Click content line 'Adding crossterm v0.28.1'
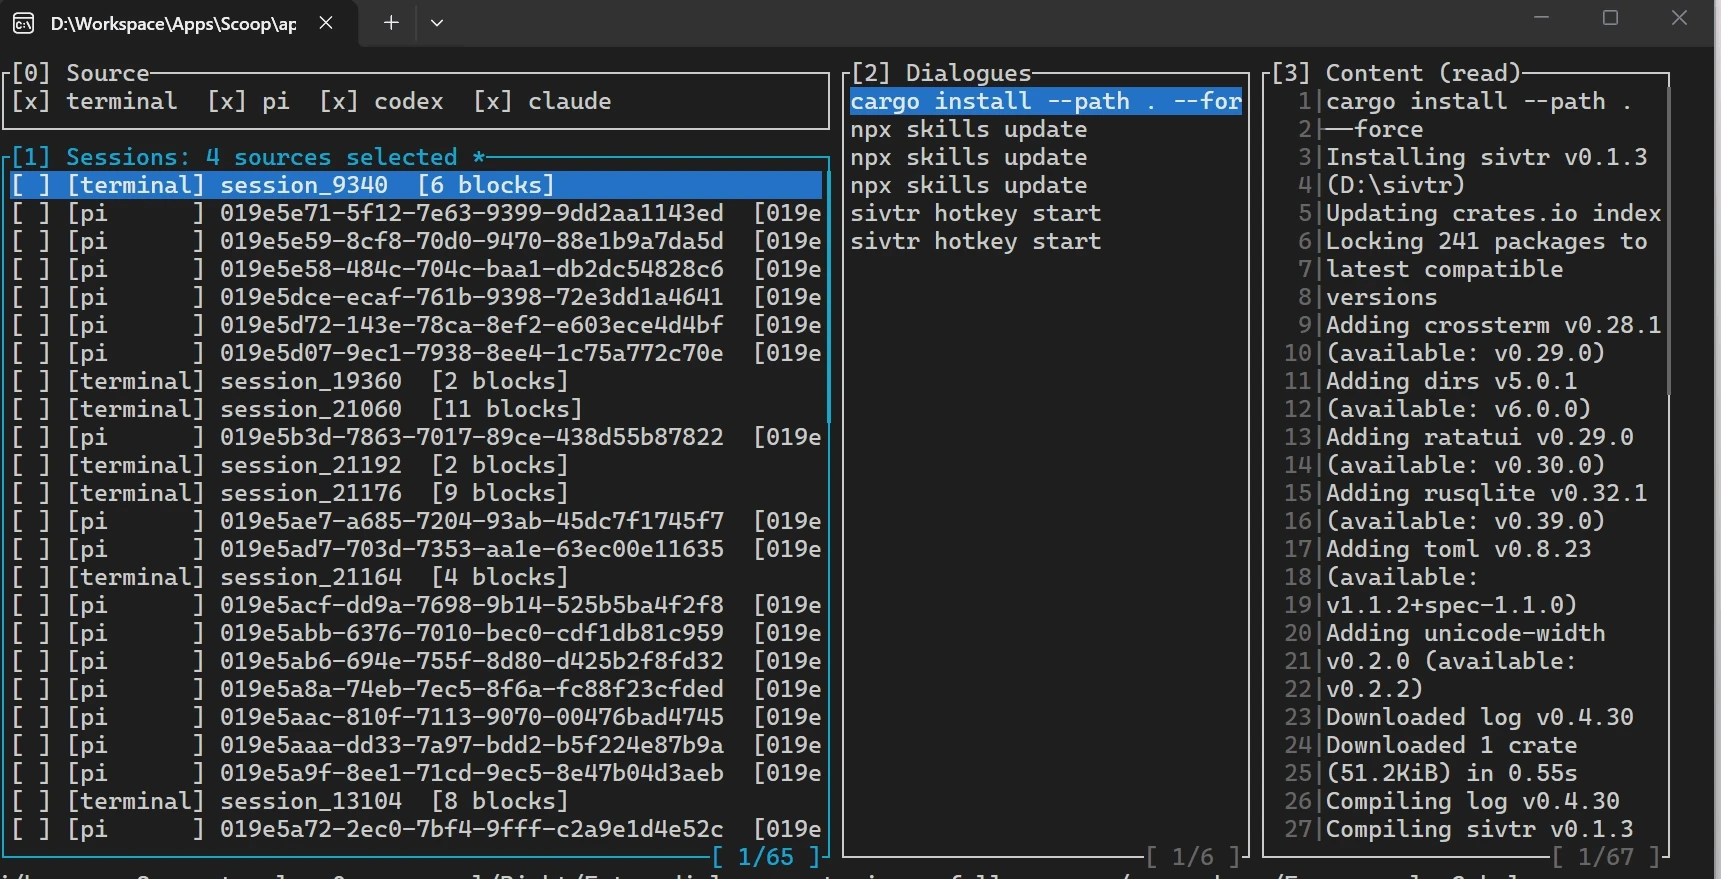 click(1493, 325)
